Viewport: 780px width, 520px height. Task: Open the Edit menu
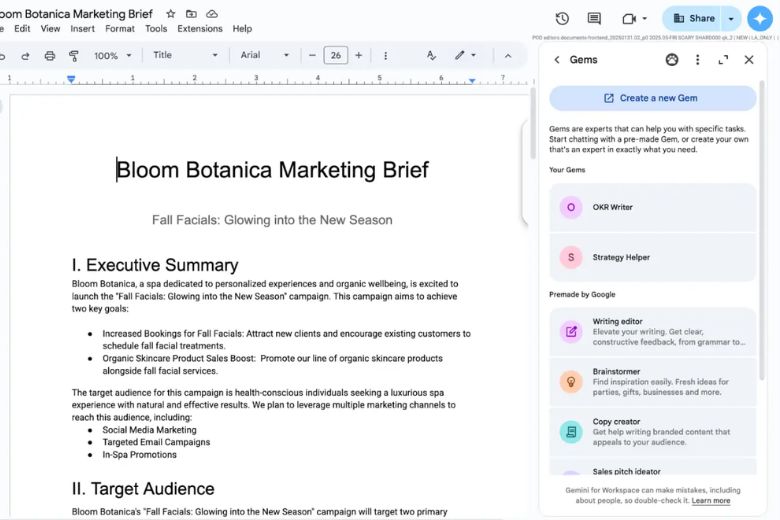pos(22,29)
